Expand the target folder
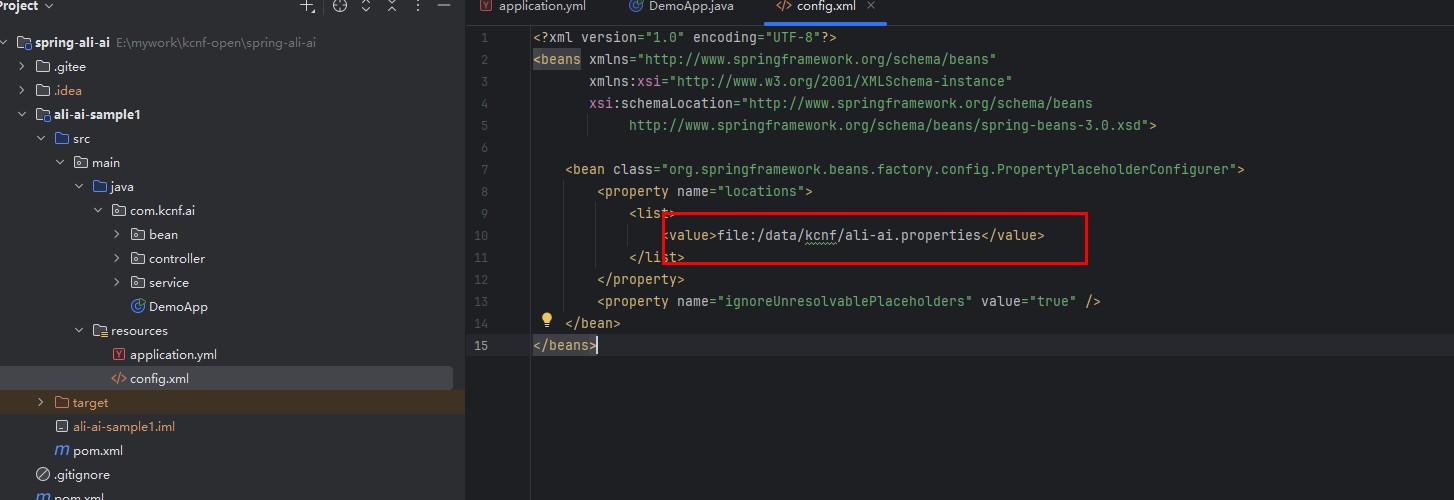Viewport: 1454px width, 500px height. tap(41, 403)
